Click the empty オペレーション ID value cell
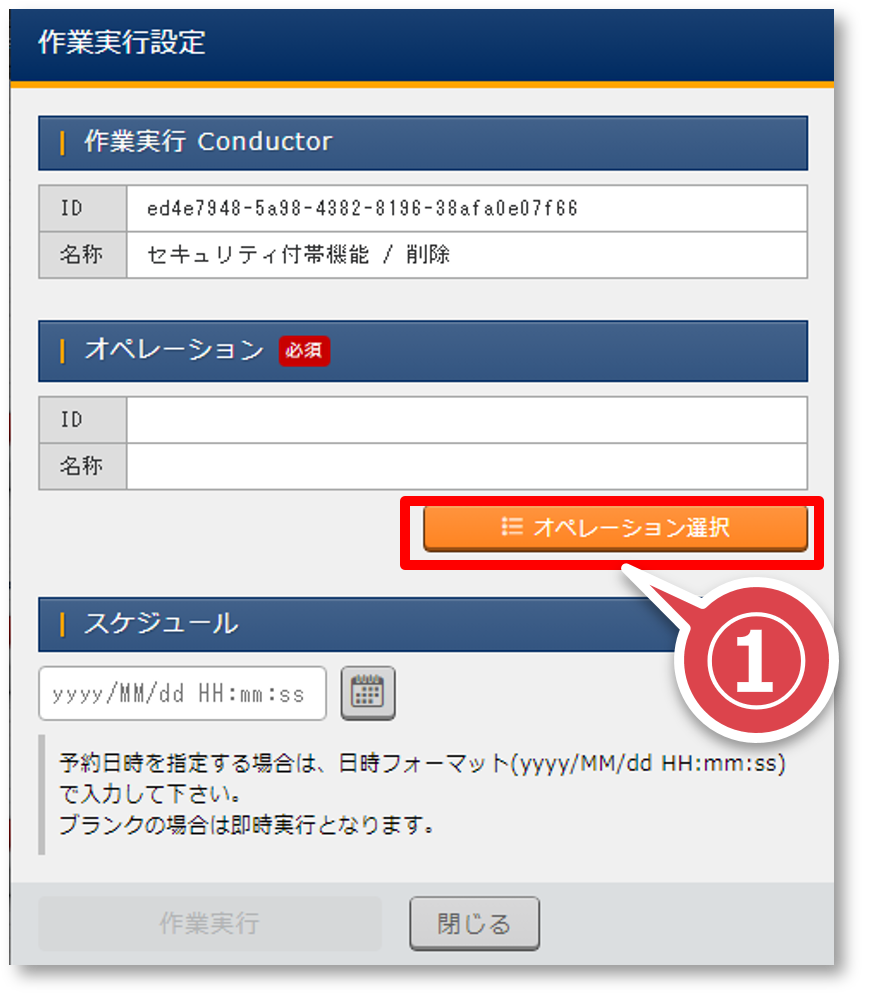Viewport: 892px width, 994px height. (x=466, y=420)
